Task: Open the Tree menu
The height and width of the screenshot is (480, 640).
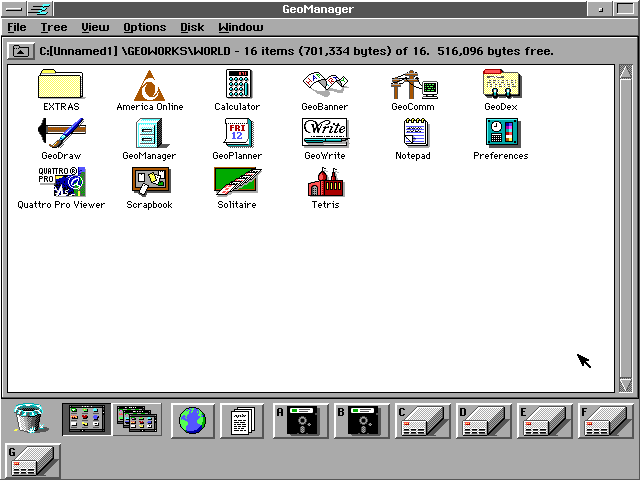Action: pos(53,27)
